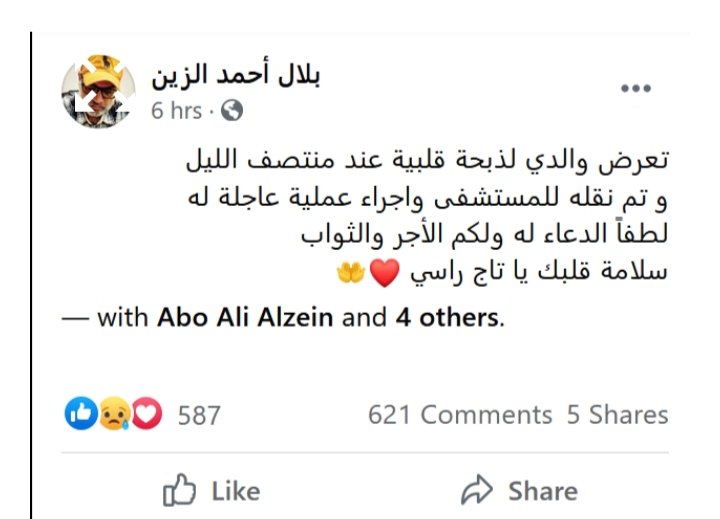Click the Share button label

coord(543,491)
